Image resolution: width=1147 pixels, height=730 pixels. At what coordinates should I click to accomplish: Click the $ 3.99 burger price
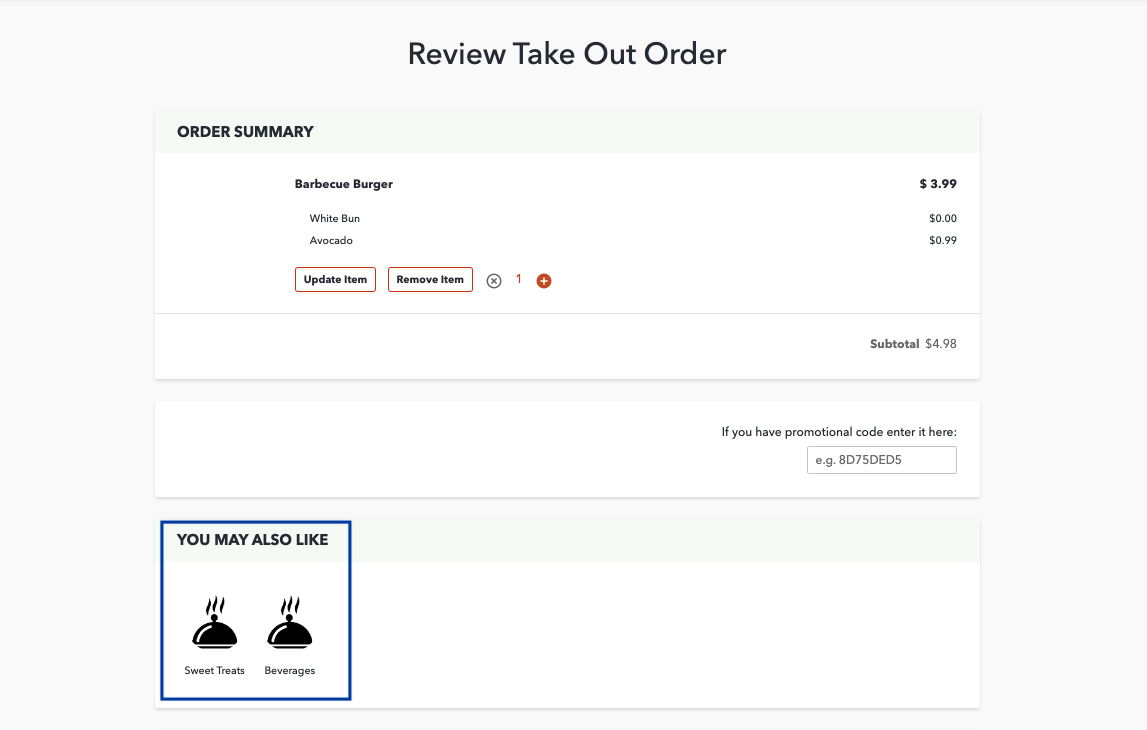pyautogui.click(x=938, y=184)
